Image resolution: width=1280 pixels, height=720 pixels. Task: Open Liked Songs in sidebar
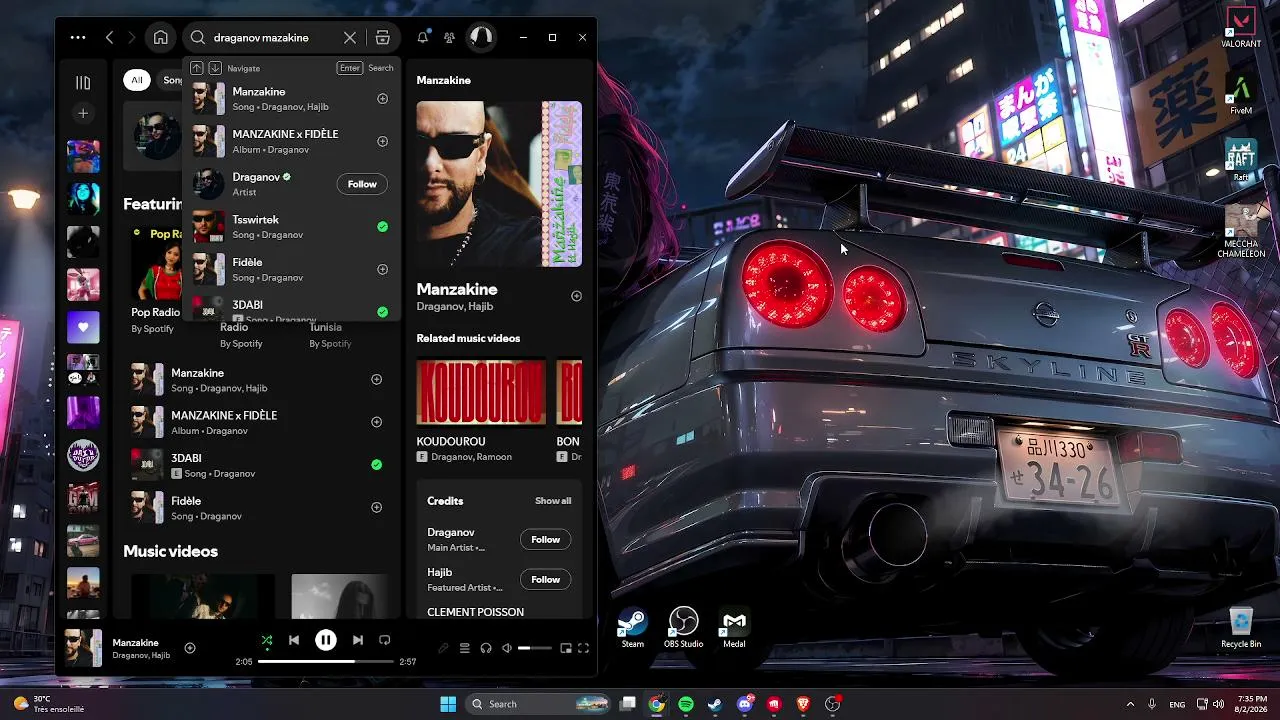pyautogui.click(x=83, y=327)
